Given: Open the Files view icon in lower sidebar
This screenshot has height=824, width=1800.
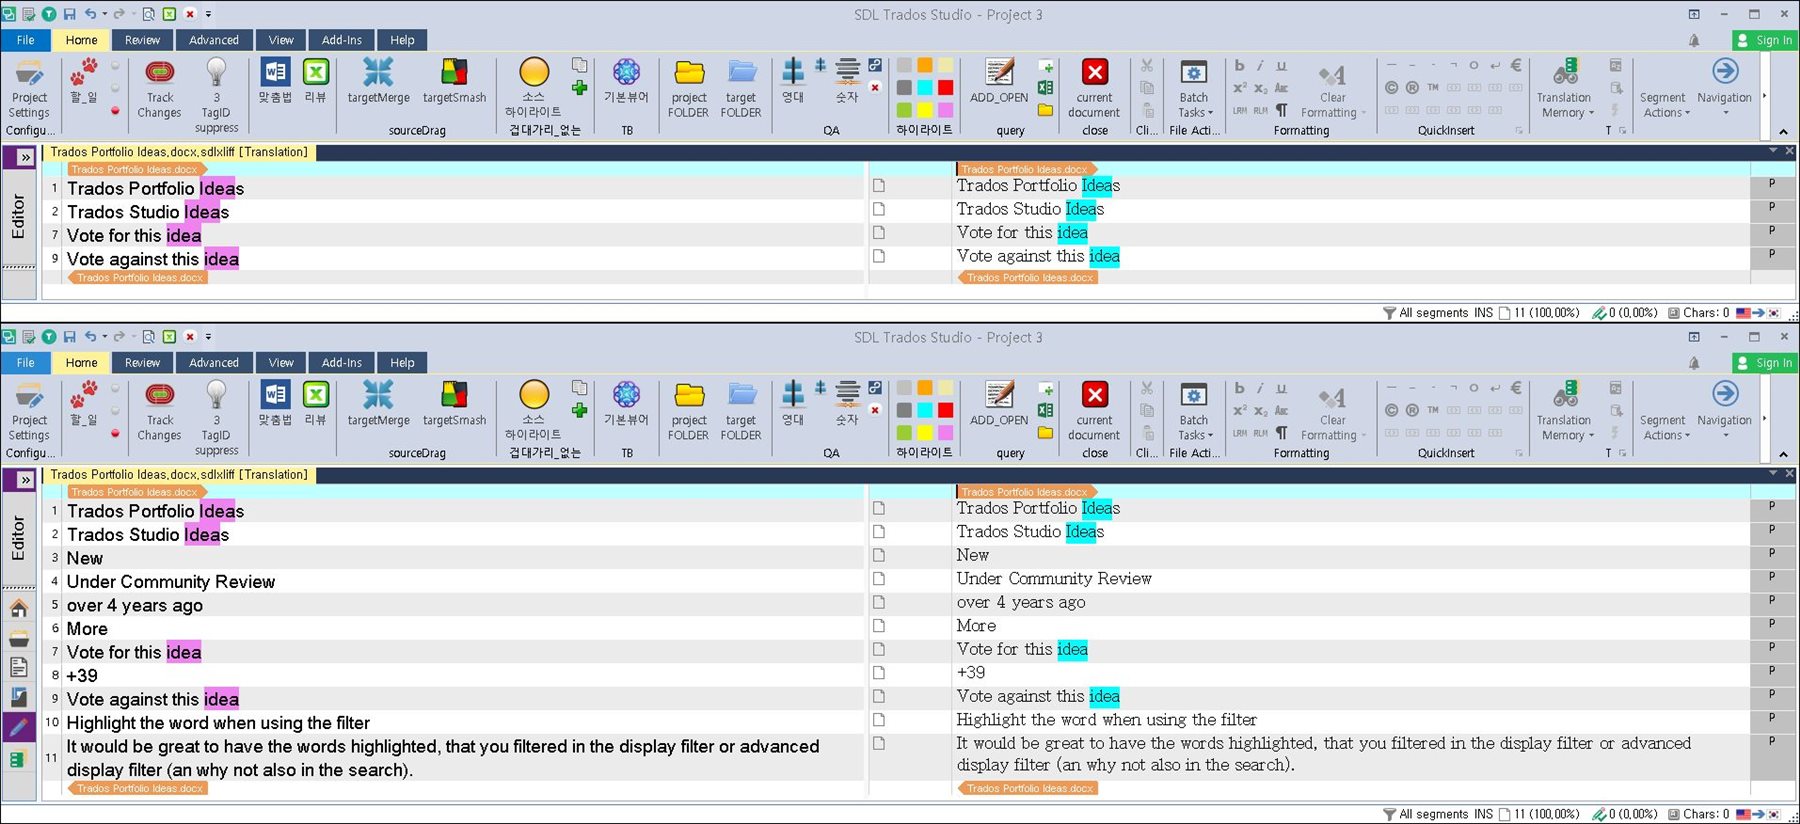Looking at the screenshot, I should pyautogui.click(x=18, y=667).
